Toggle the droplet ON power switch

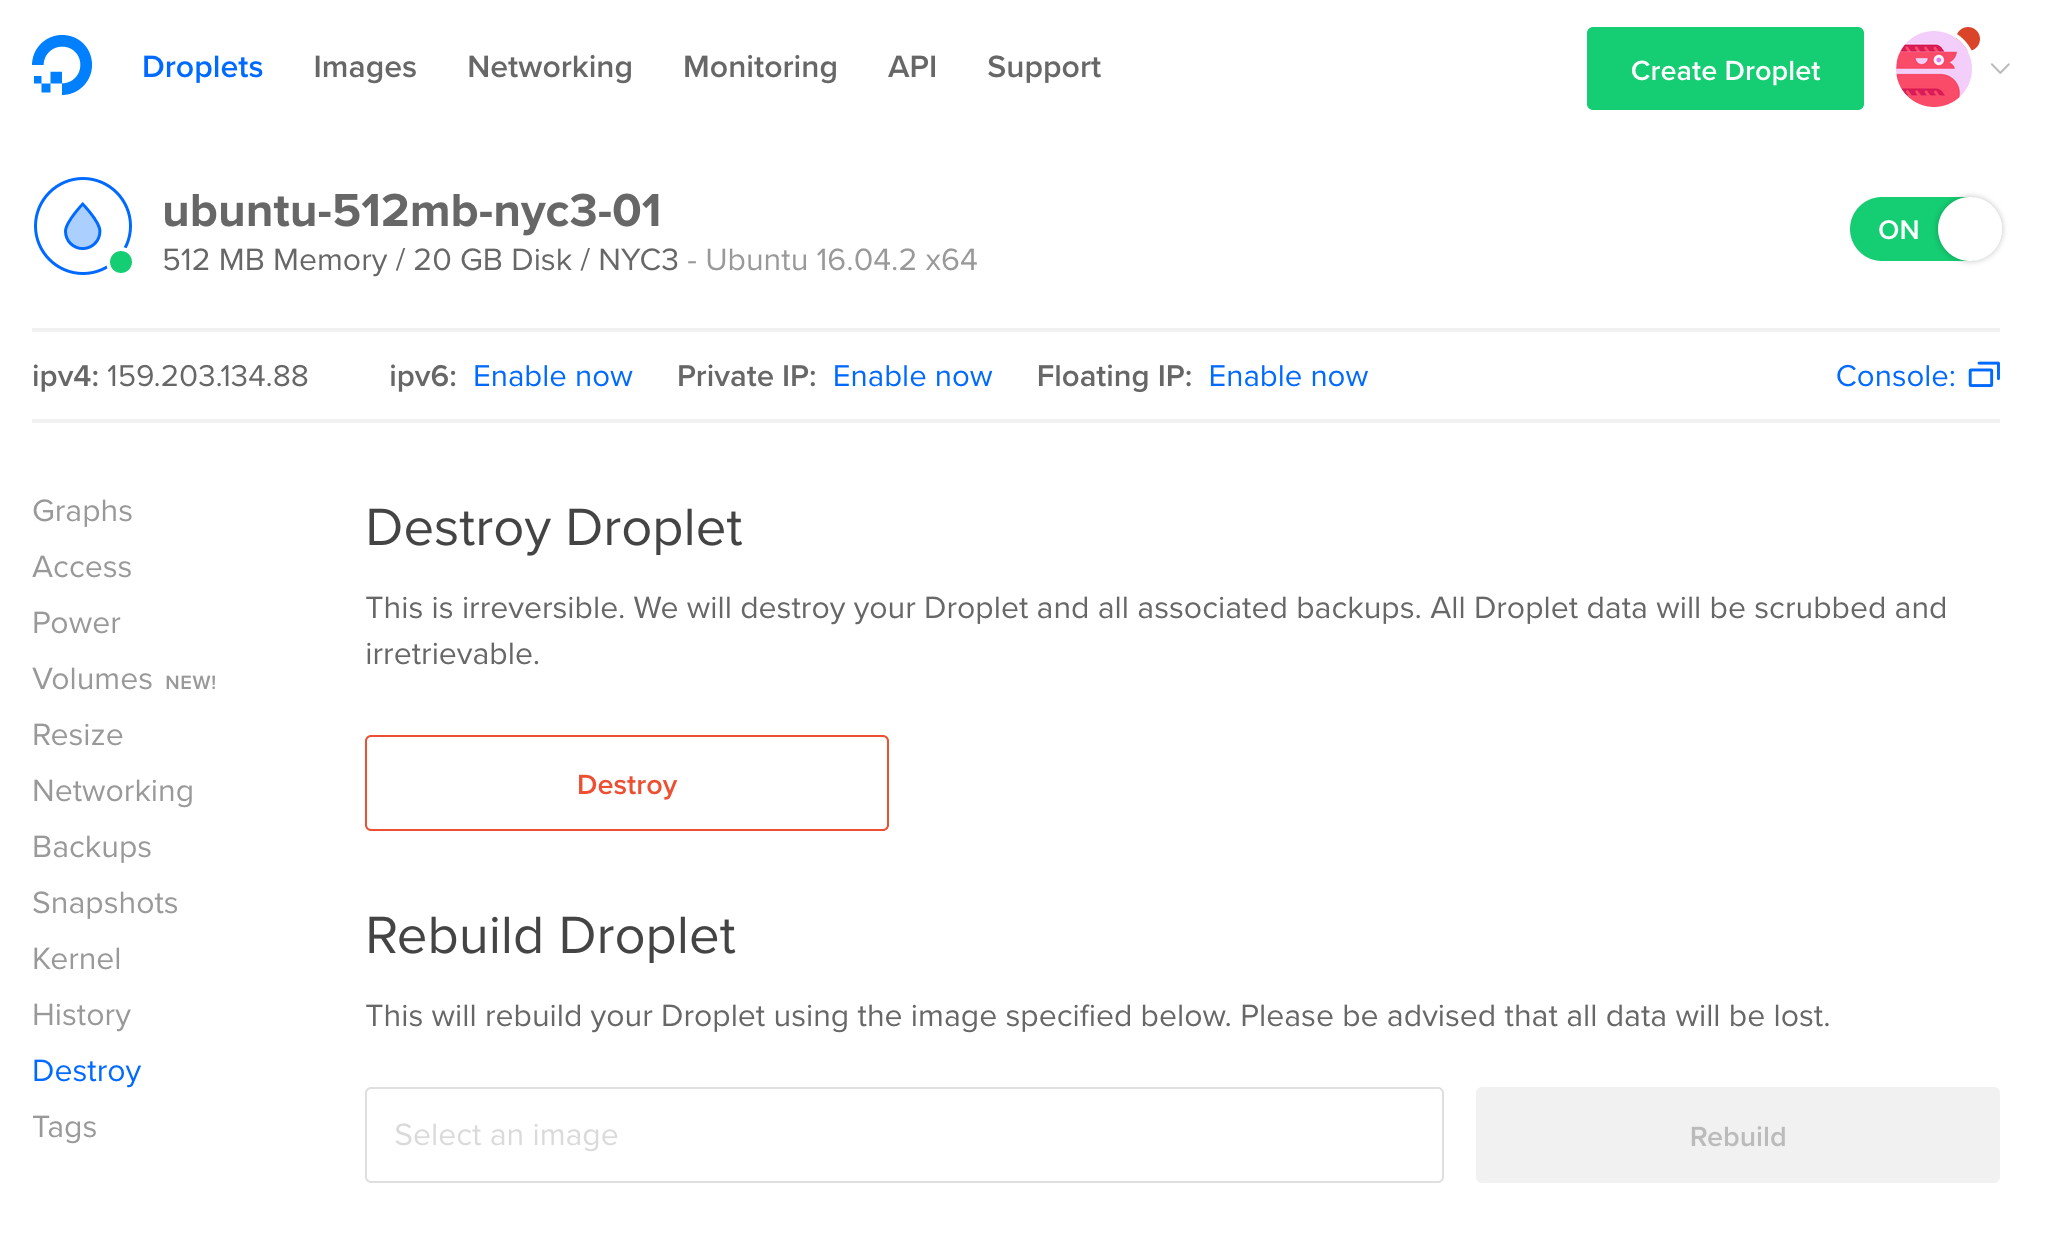pyautogui.click(x=1925, y=230)
